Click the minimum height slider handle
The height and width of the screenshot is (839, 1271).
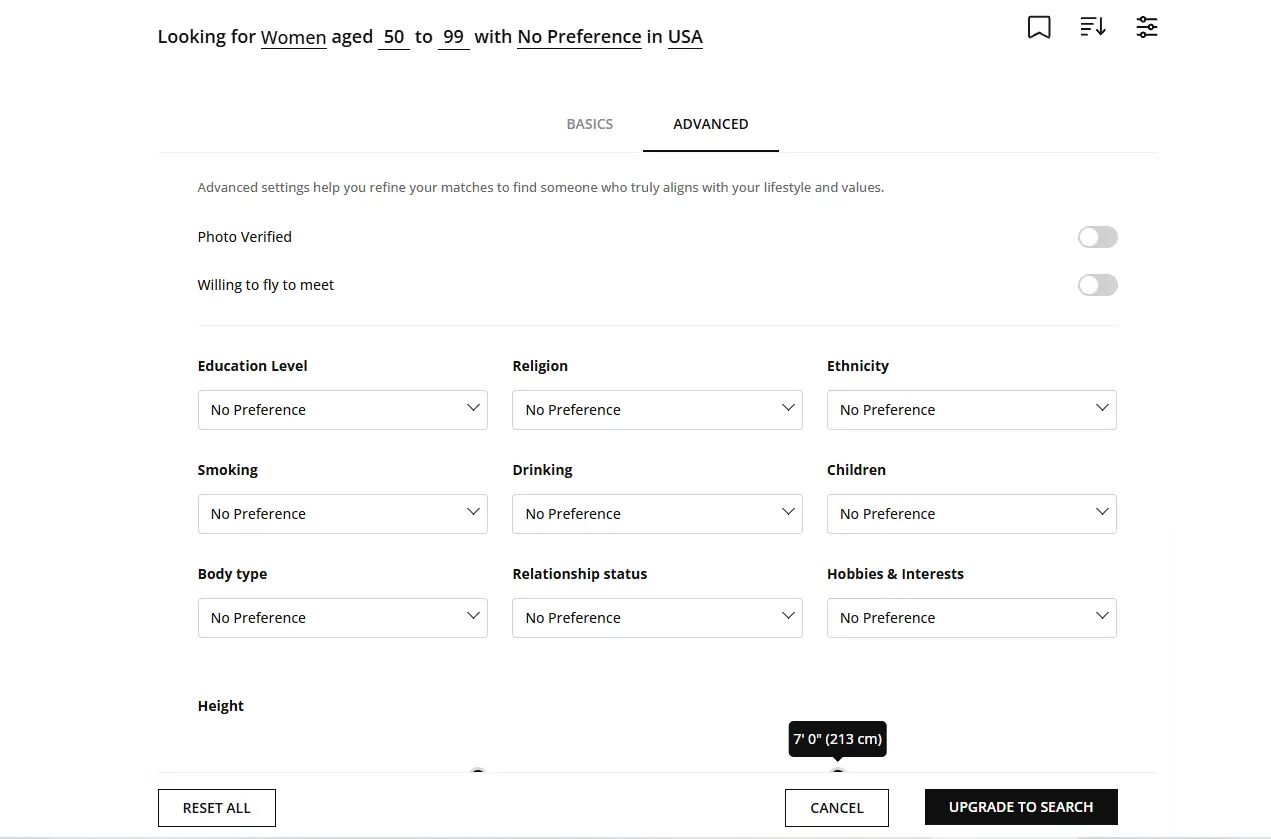(478, 770)
